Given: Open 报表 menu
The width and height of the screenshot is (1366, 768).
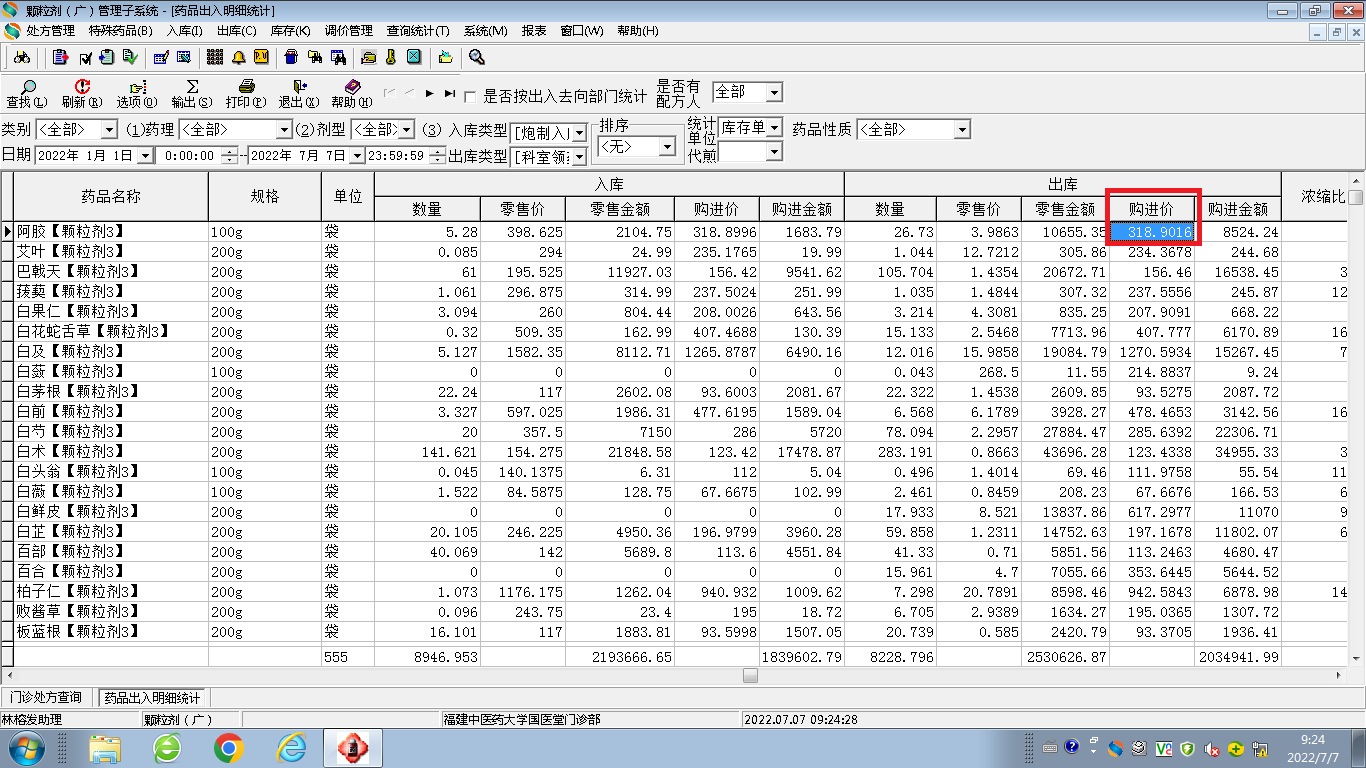Looking at the screenshot, I should click(x=534, y=31).
